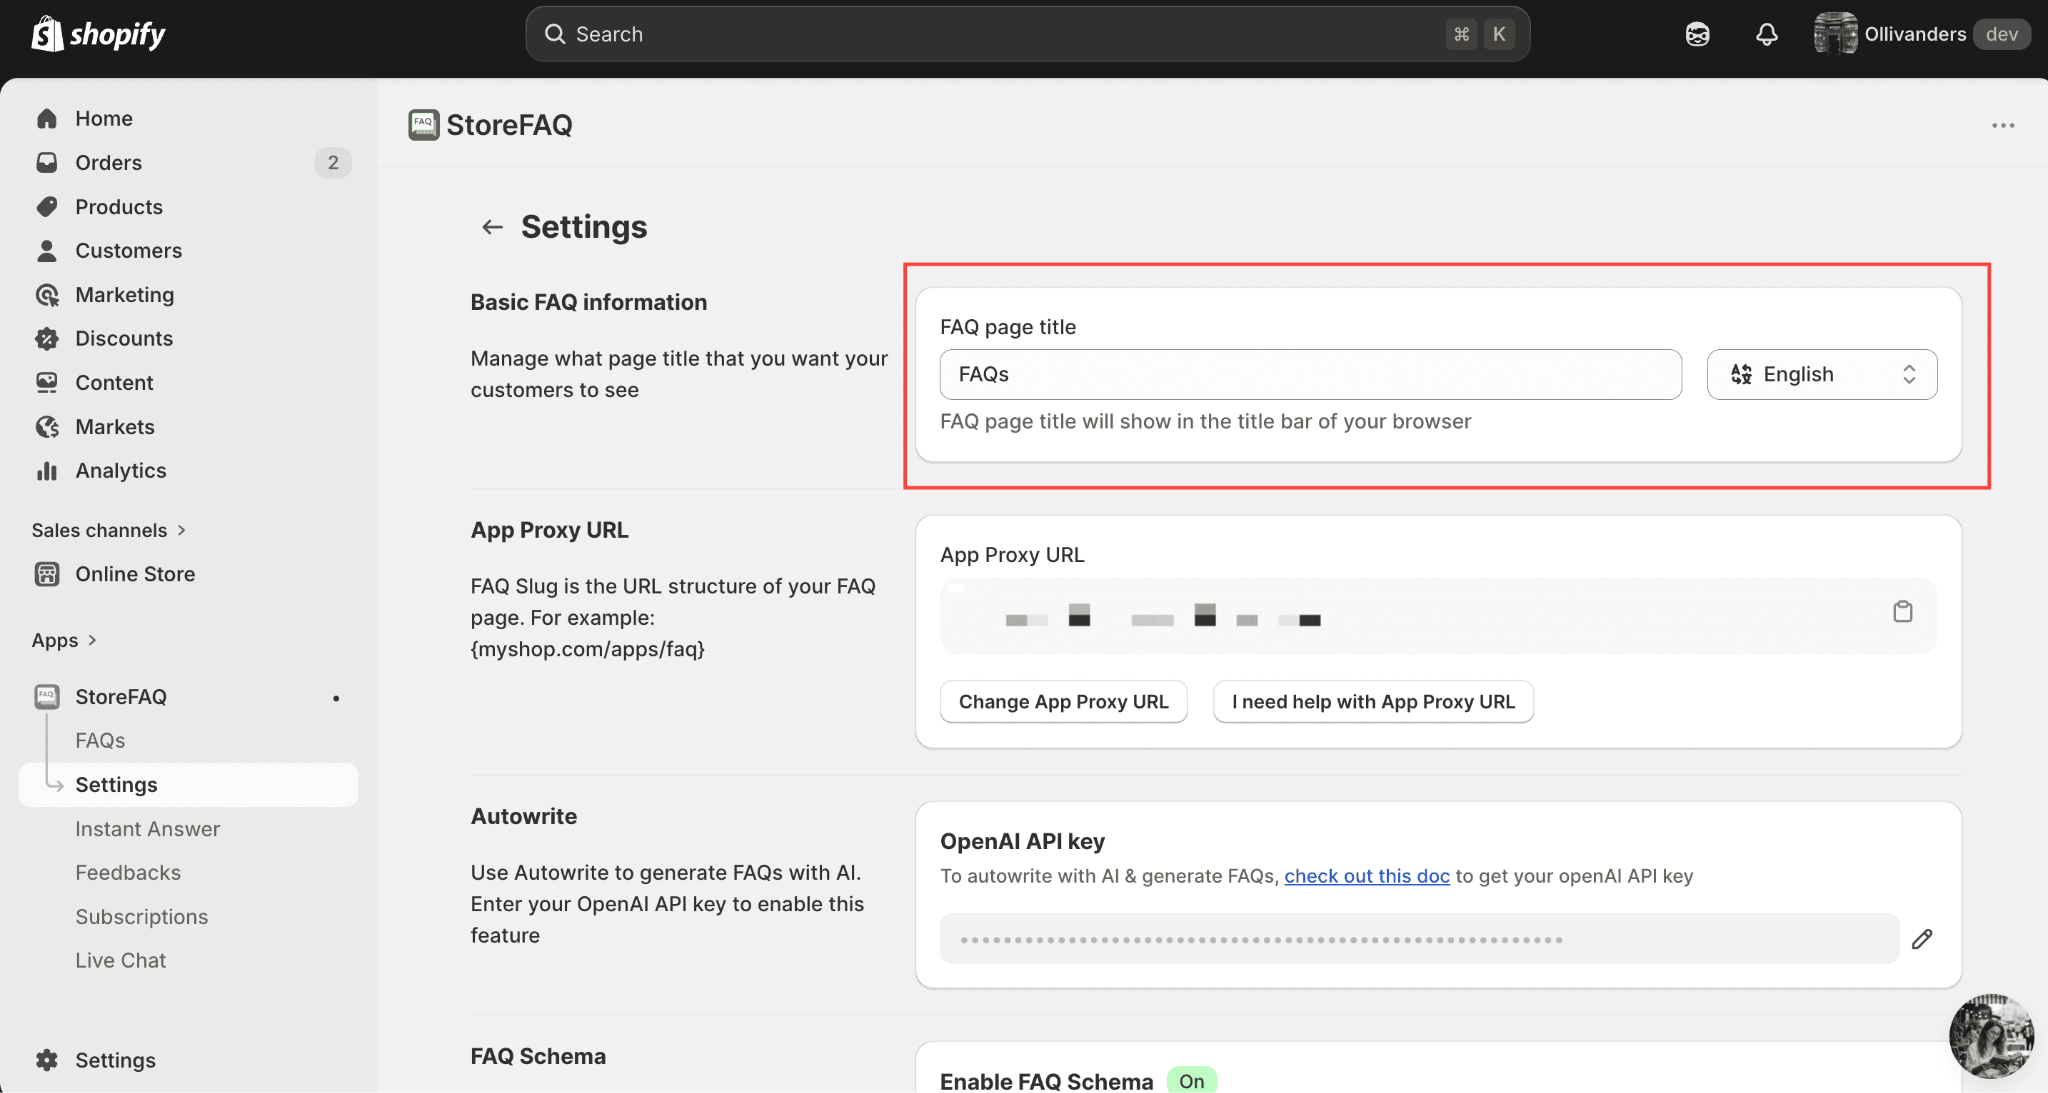The width and height of the screenshot is (2048, 1093).
Task: Open Instant Answer under StoreFAQ
Action: point(148,828)
